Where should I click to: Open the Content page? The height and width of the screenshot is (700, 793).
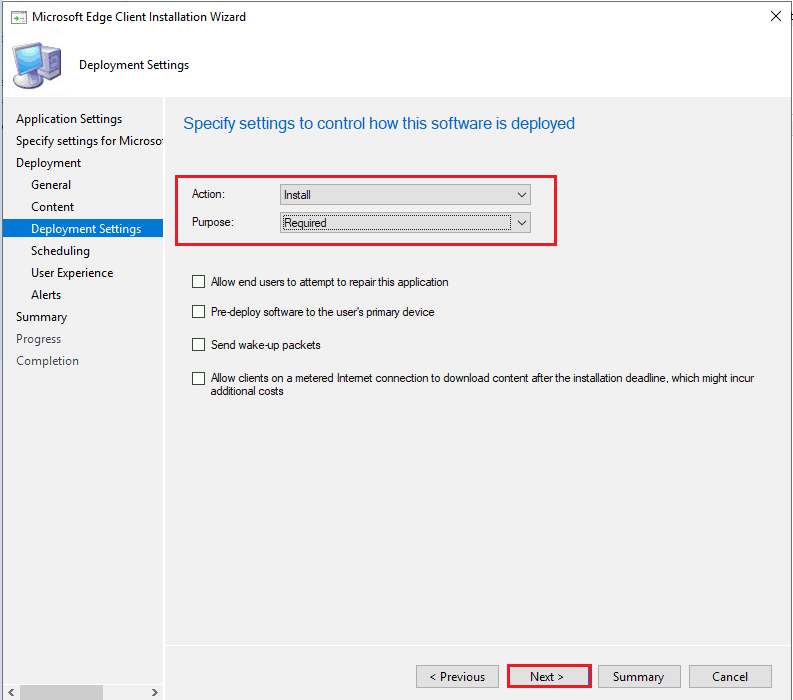(x=53, y=207)
